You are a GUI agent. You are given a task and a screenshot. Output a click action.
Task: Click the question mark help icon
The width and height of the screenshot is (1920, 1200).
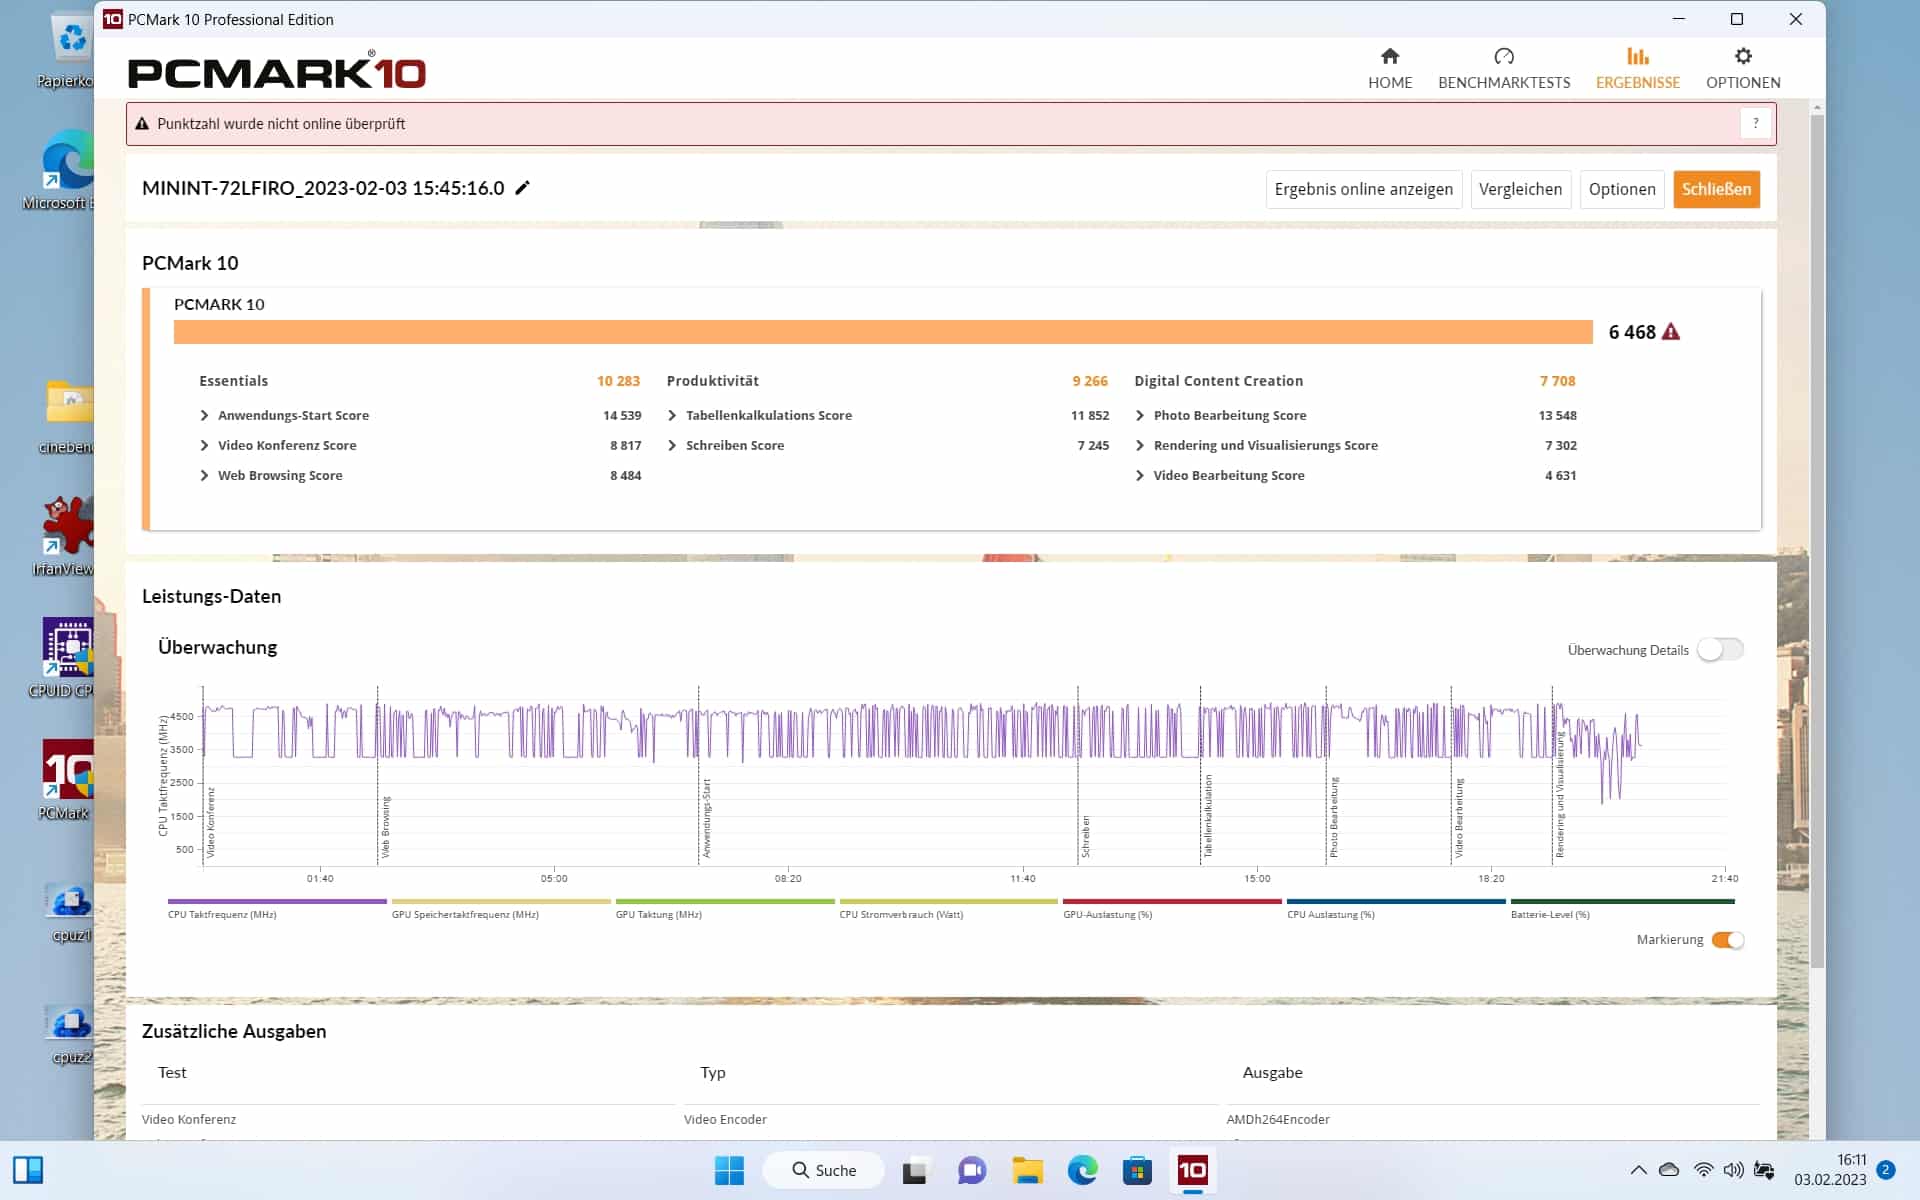[1755, 124]
